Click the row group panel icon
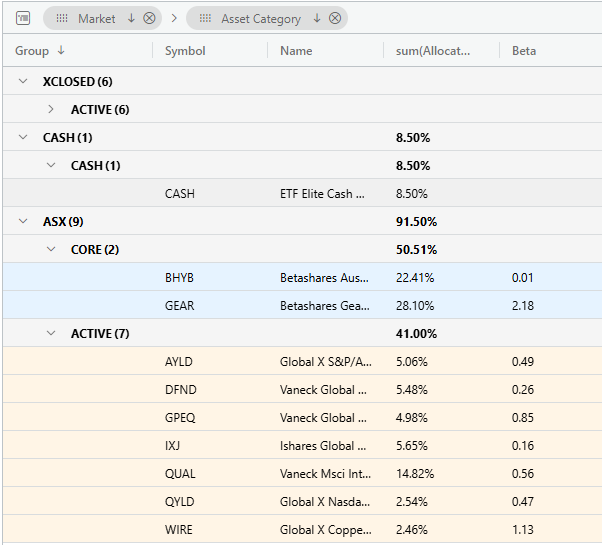The height and width of the screenshot is (545, 602). pos(23,18)
